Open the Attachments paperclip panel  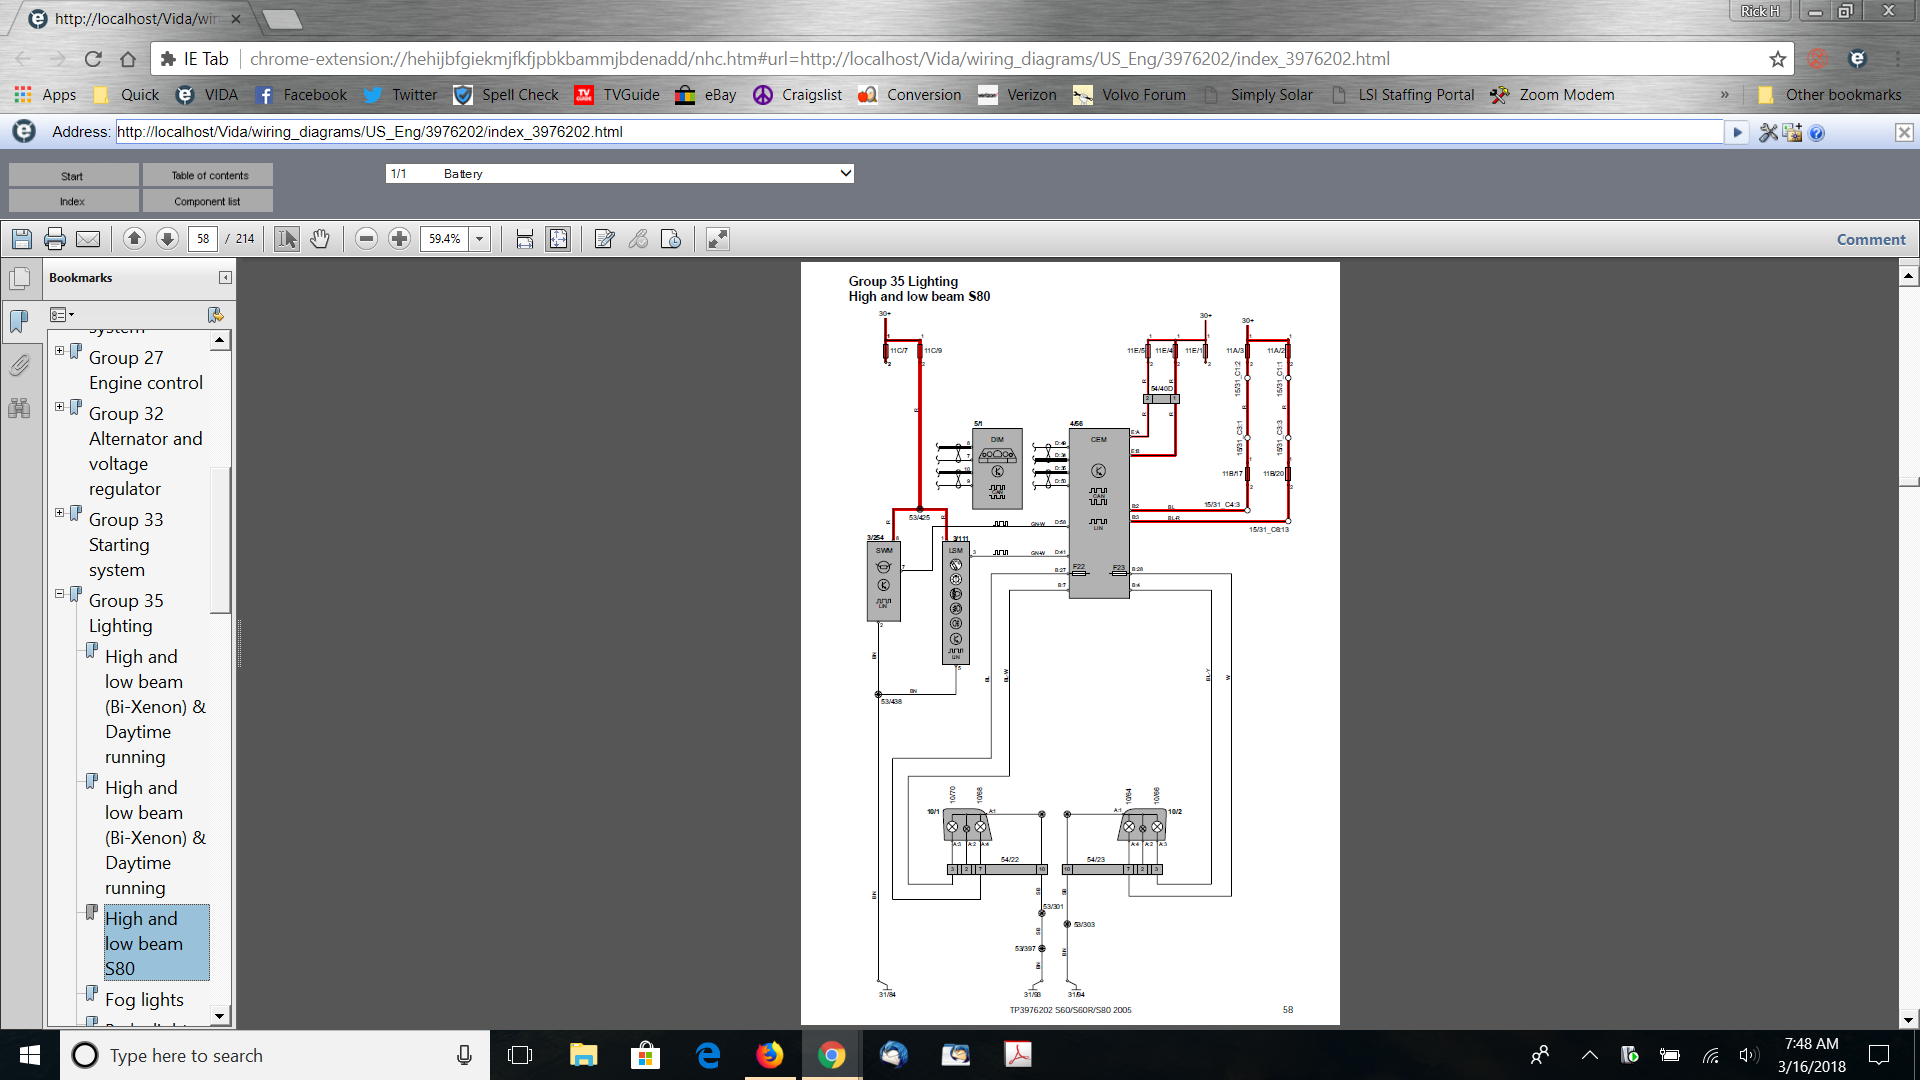[19, 365]
